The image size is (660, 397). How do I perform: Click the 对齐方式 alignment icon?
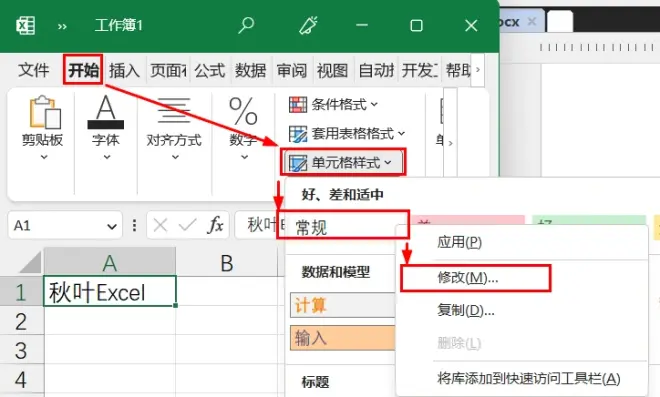tap(174, 110)
